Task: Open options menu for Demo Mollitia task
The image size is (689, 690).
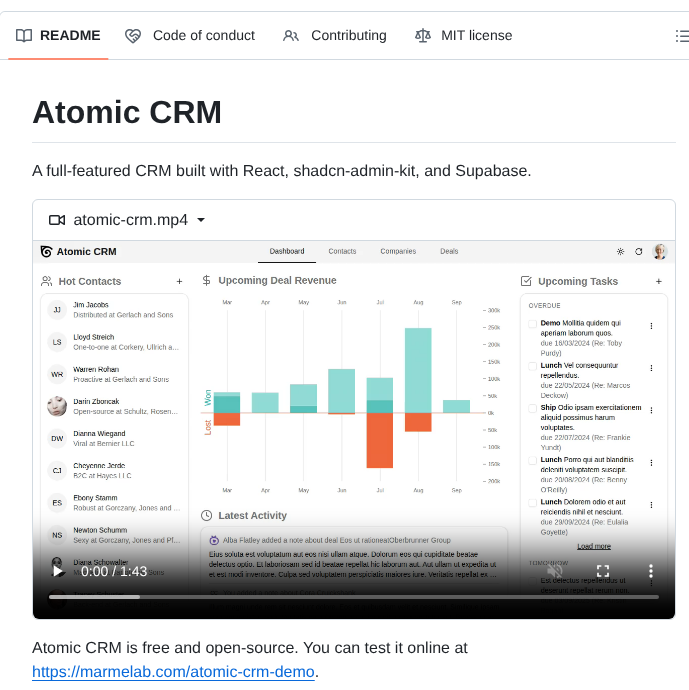Action: coord(651,326)
